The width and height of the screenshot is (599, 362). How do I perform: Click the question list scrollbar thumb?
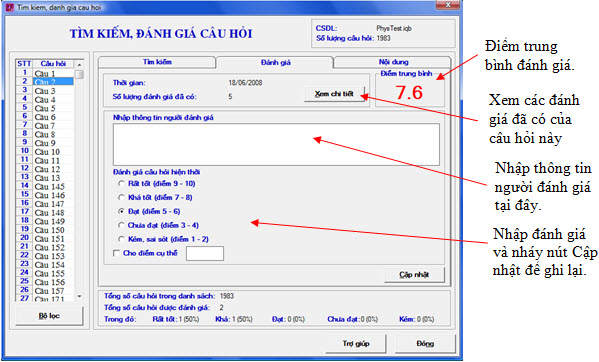[79, 74]
